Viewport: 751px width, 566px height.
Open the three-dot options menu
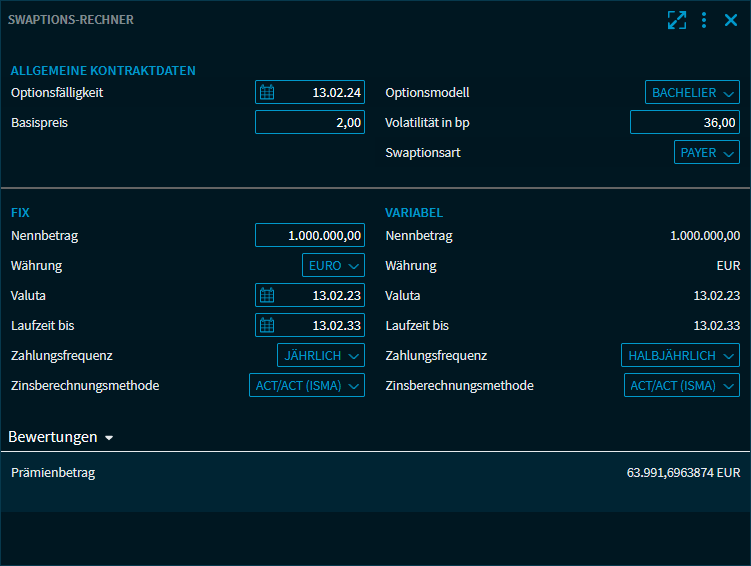click(x=704, y=20)
